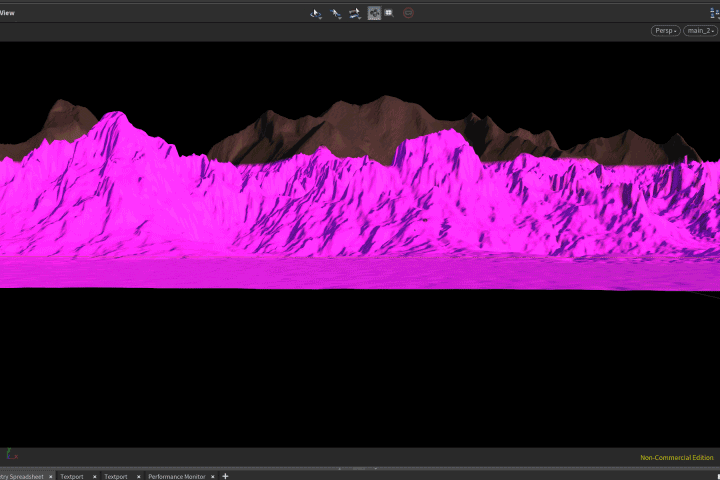Switch to the Geometry Spreadsheet tab

[22, 476]
